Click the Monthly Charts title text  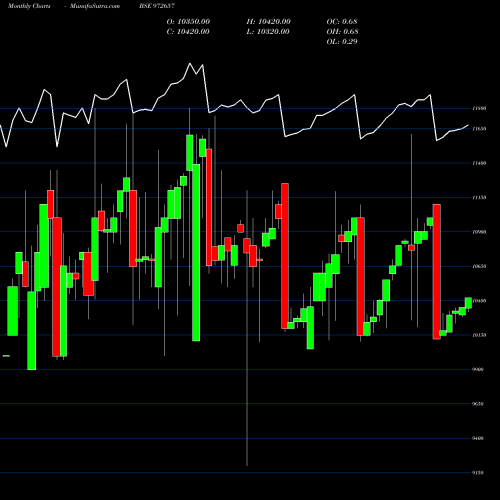[x=29, y=6]
